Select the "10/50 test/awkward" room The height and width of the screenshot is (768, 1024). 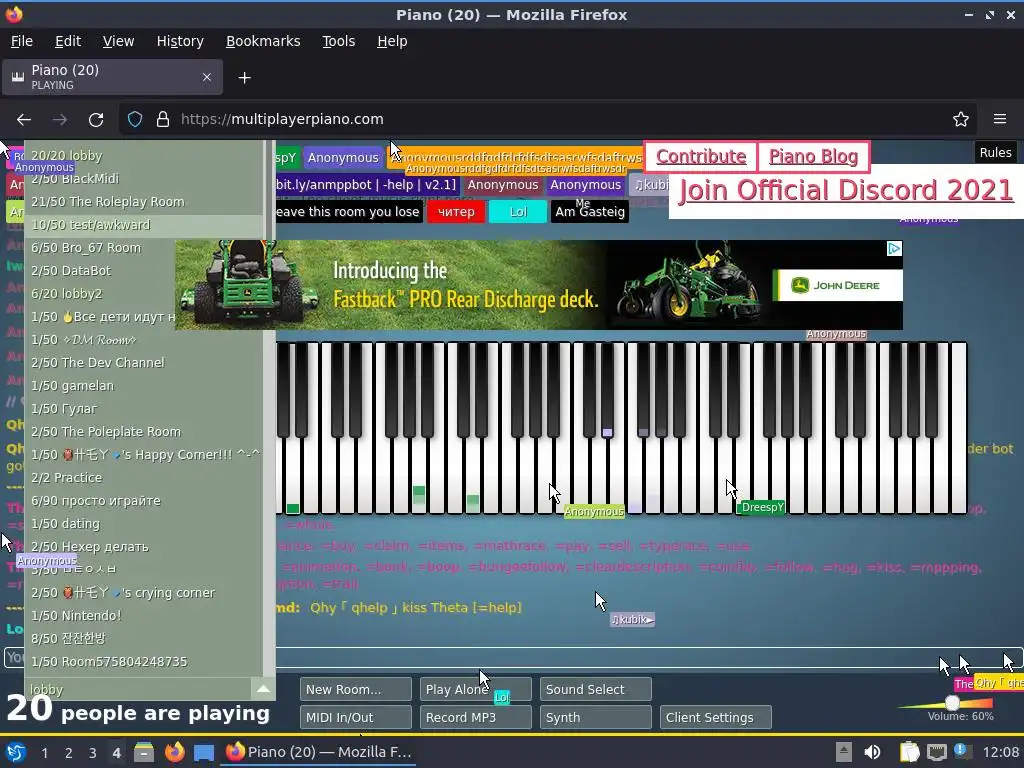(x=144, y=225)
